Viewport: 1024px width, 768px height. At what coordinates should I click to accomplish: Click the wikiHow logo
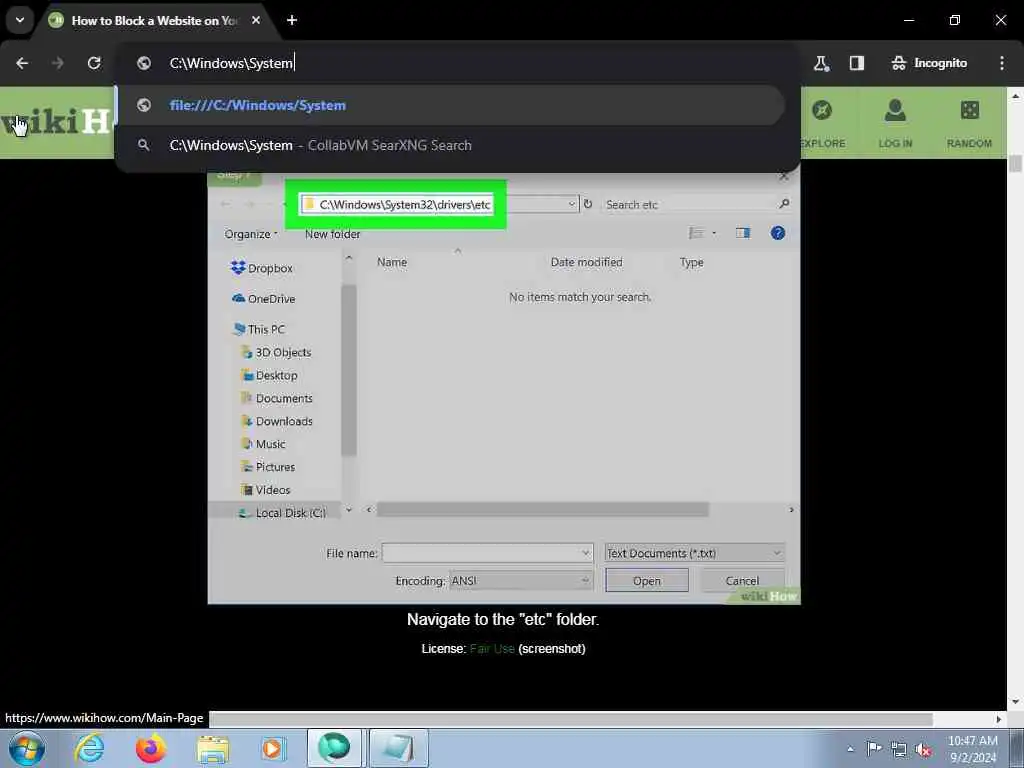point(56,121)
